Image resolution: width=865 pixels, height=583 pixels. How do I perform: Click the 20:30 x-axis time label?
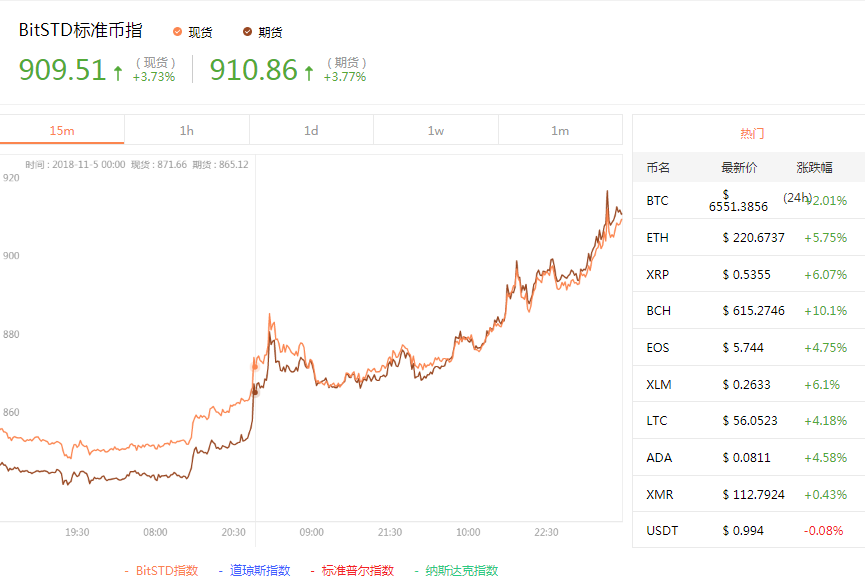tap(233, 532)
